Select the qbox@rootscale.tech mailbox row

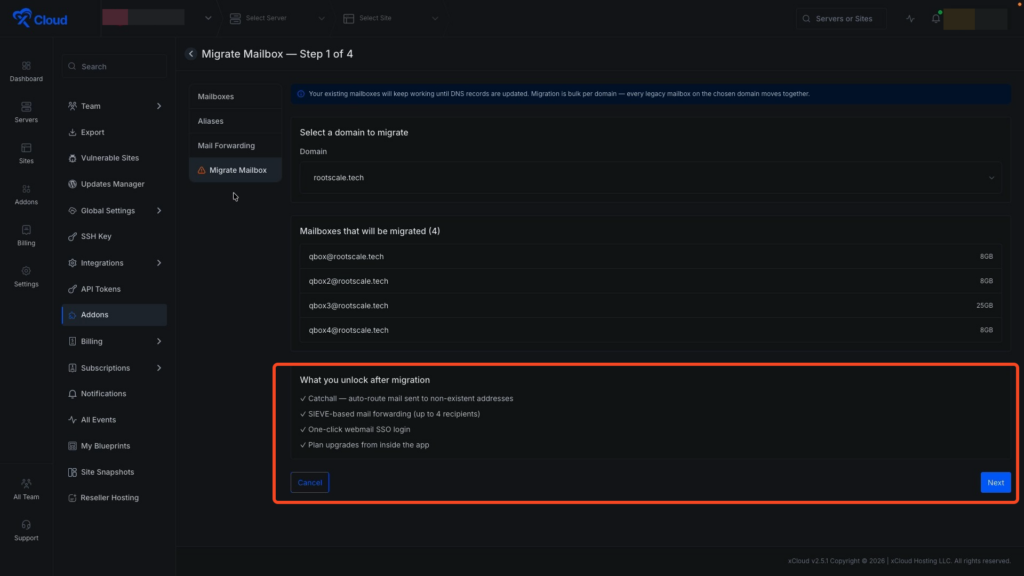(x=650, y=257)
